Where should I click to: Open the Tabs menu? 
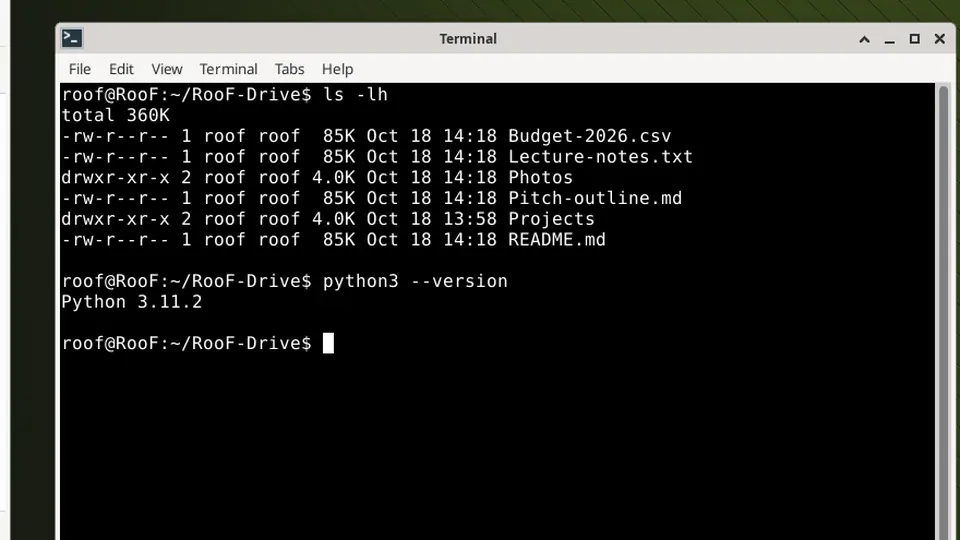click(289, 69)
